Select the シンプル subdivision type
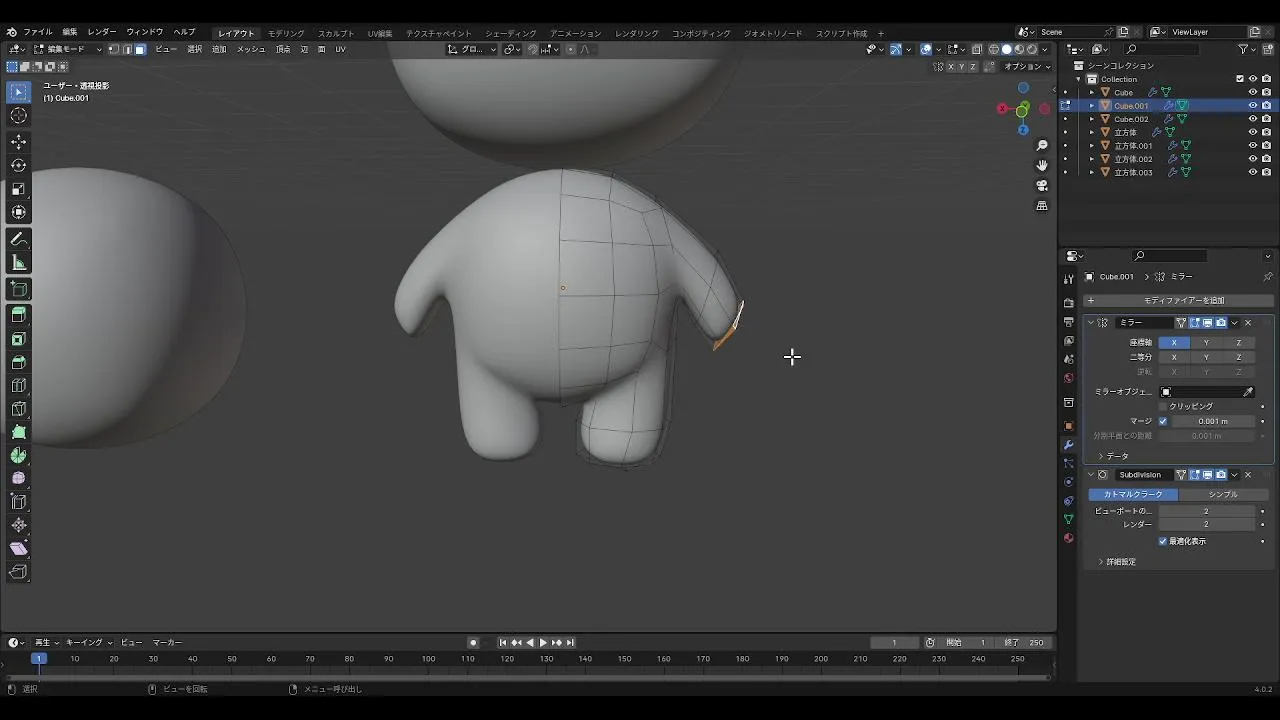Viewport: 1280px width, 720px height. click(1223, 494)
